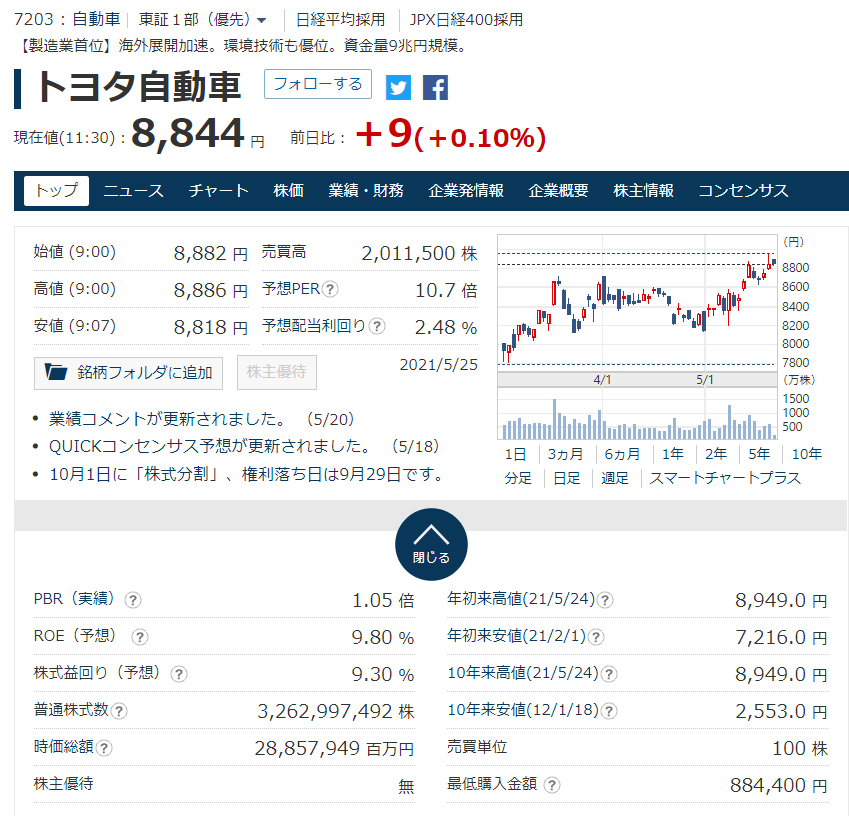Set chart range to 5年
Image resolution: width=849 pixels, height=816 pixels.
[x=759, y=454]
